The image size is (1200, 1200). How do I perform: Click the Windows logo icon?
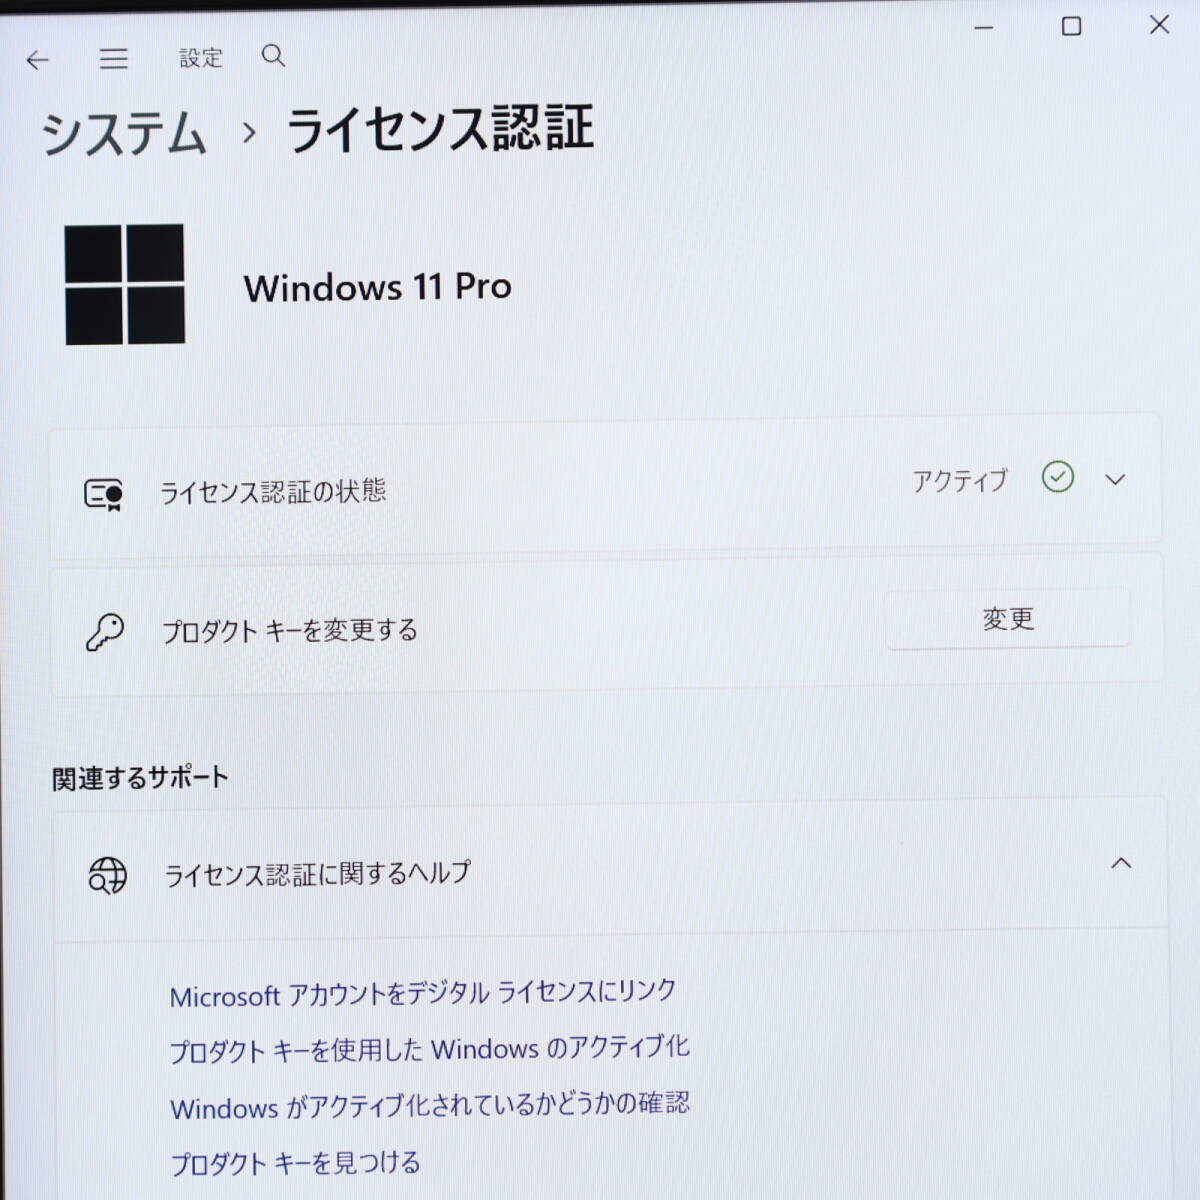point(125,284)
